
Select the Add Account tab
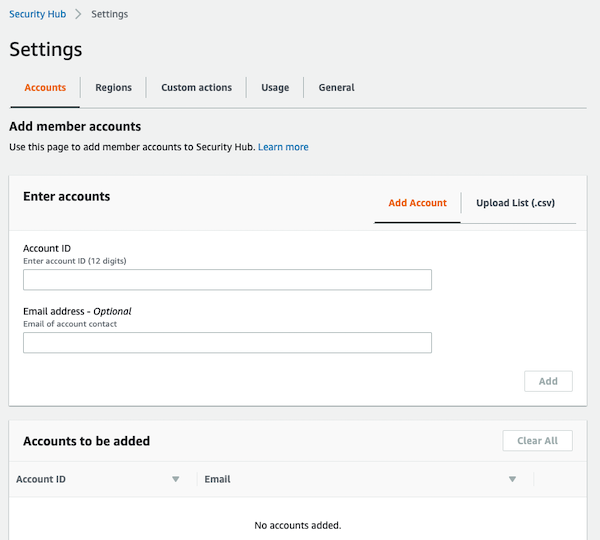[x=417, y=203]
